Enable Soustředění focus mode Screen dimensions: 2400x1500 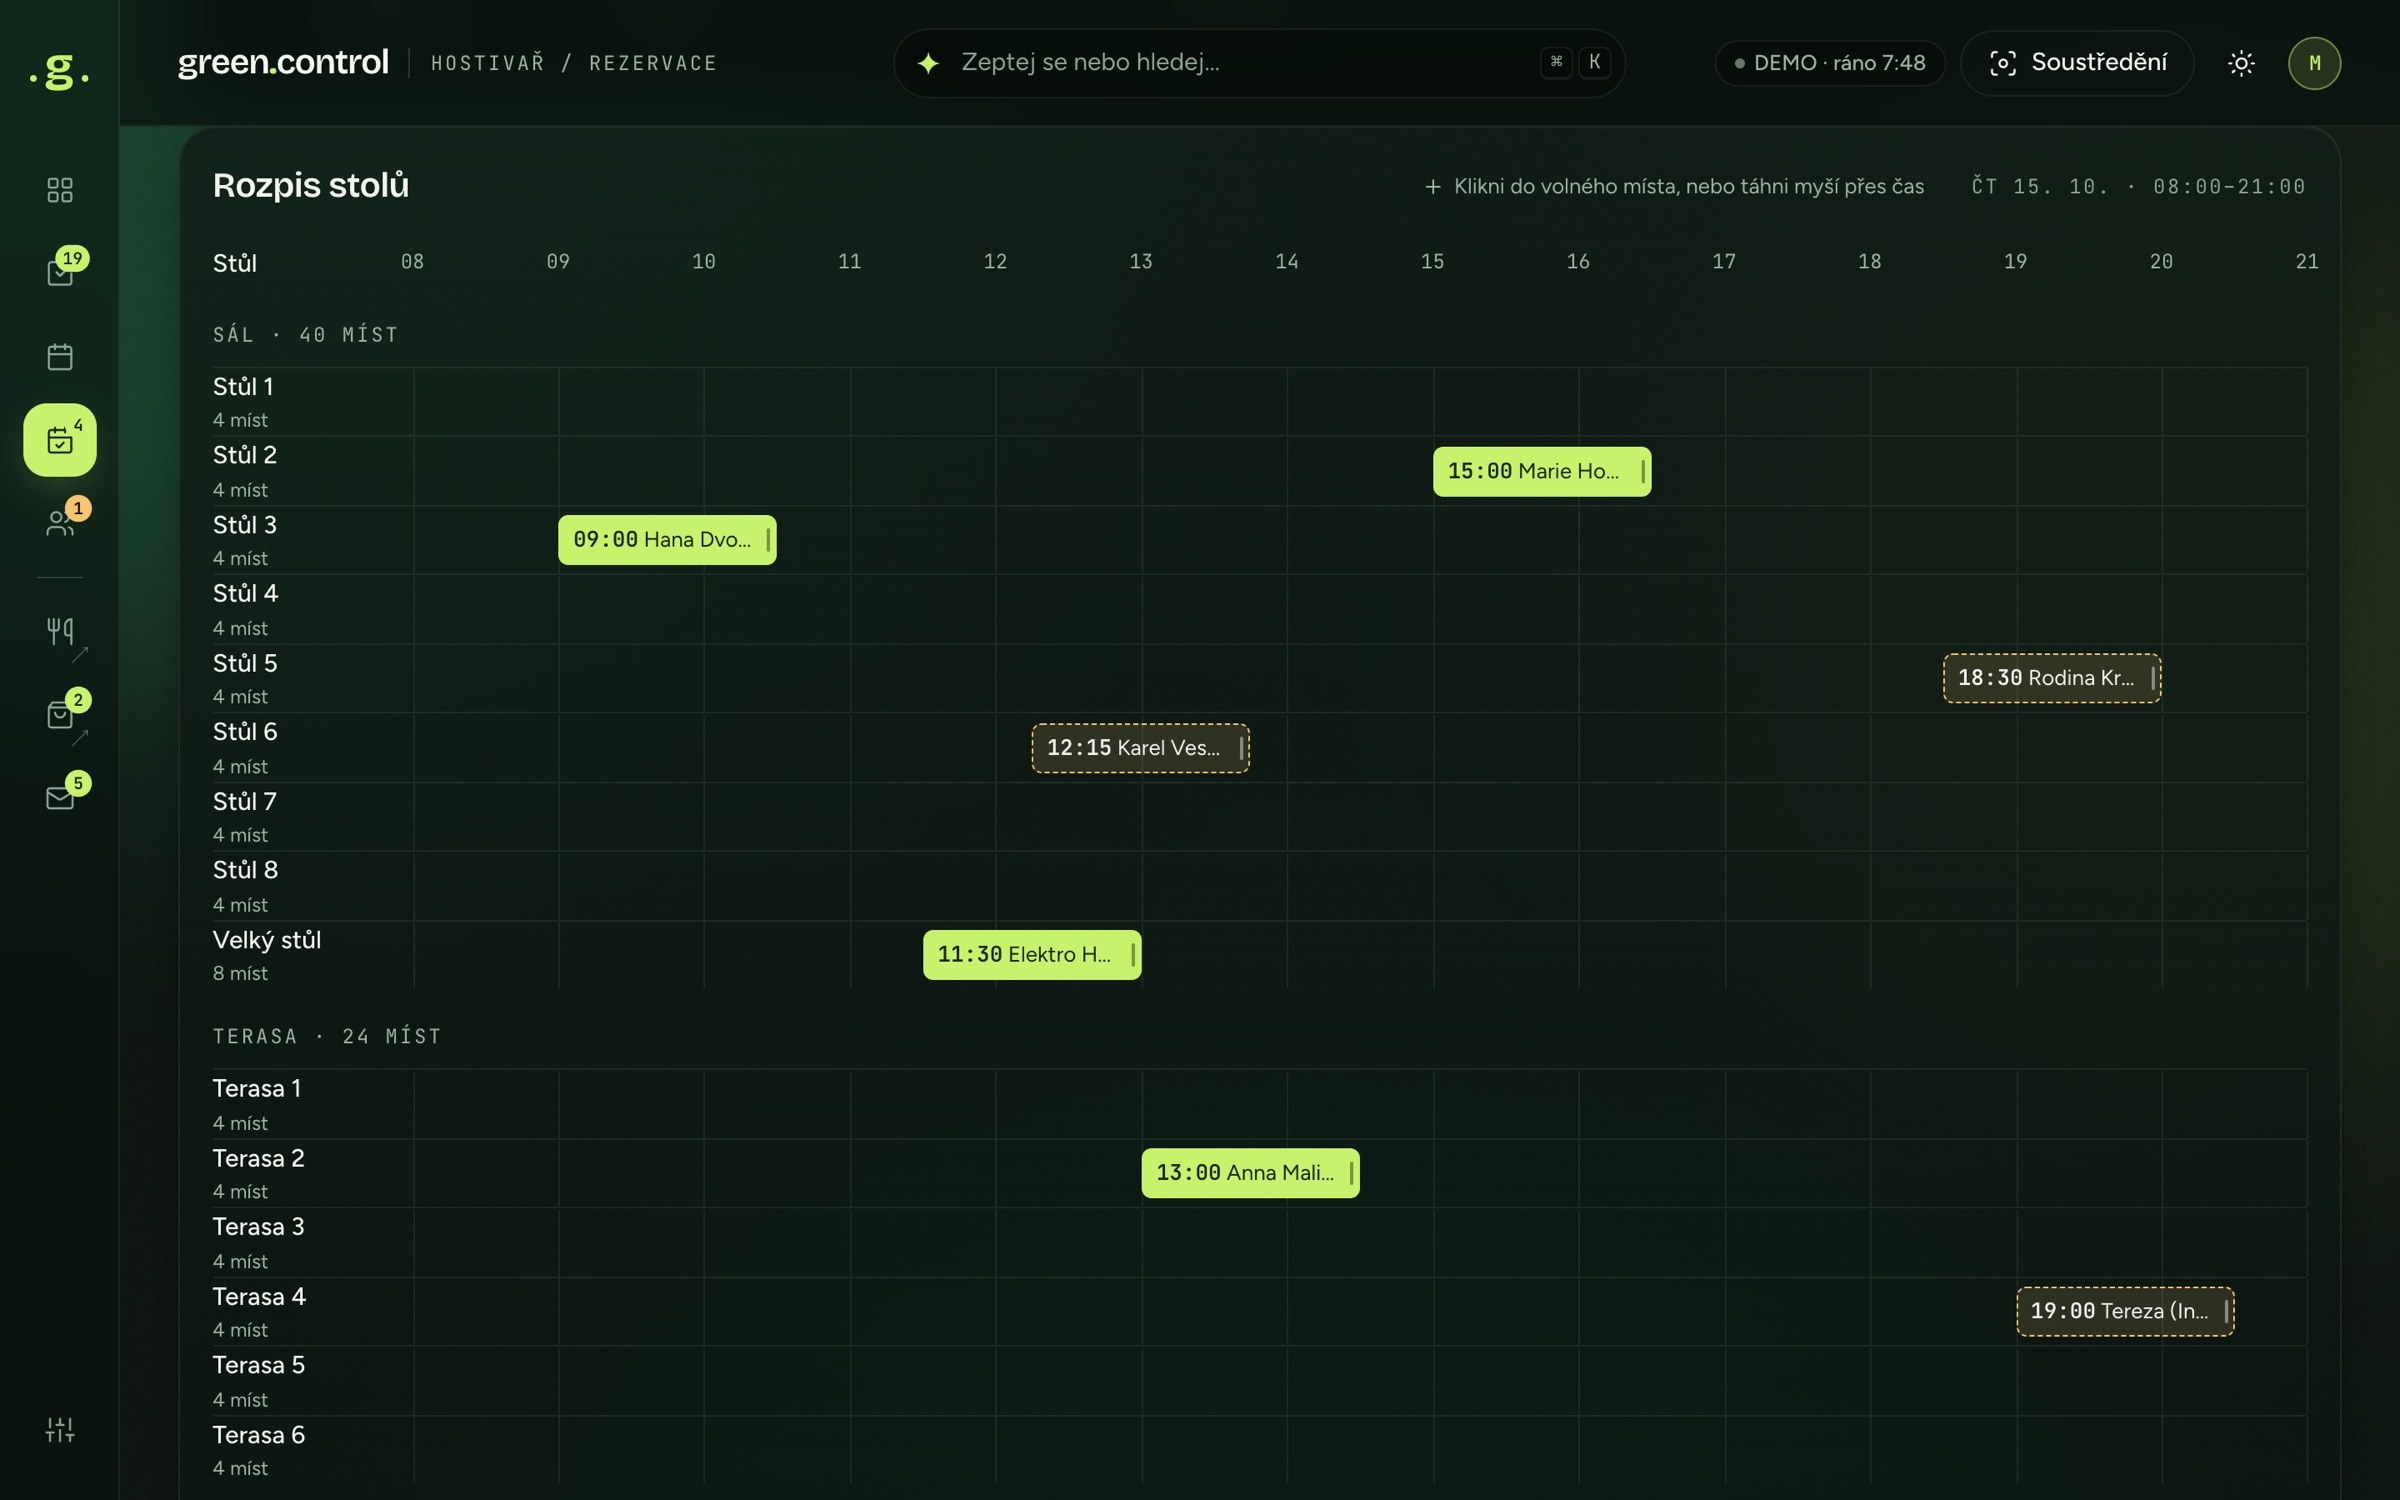(x=2077, y=63)
